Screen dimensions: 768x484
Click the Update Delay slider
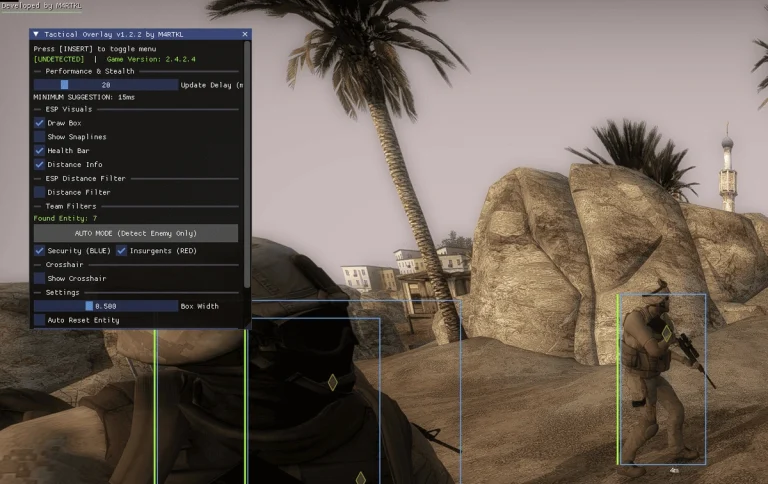point(106,85)
